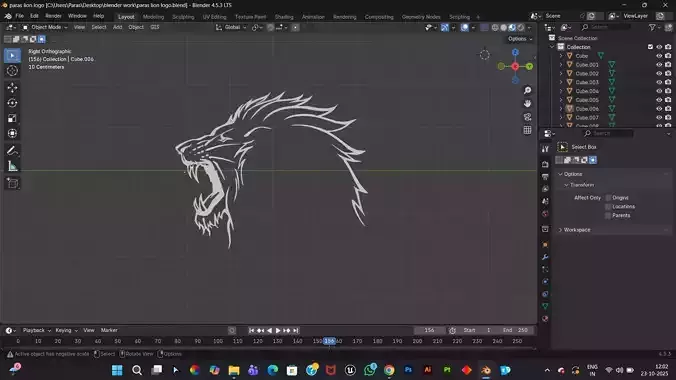This screenshot has width=676, height=380.
Task: Open the Tool properties tab icon
Action: coord(545,149)
